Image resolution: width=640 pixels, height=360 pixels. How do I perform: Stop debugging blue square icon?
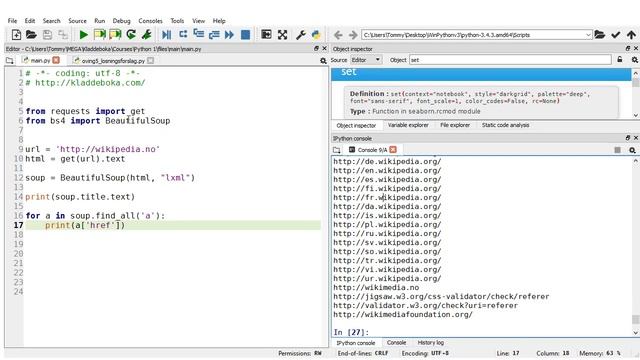click(245, 35)
